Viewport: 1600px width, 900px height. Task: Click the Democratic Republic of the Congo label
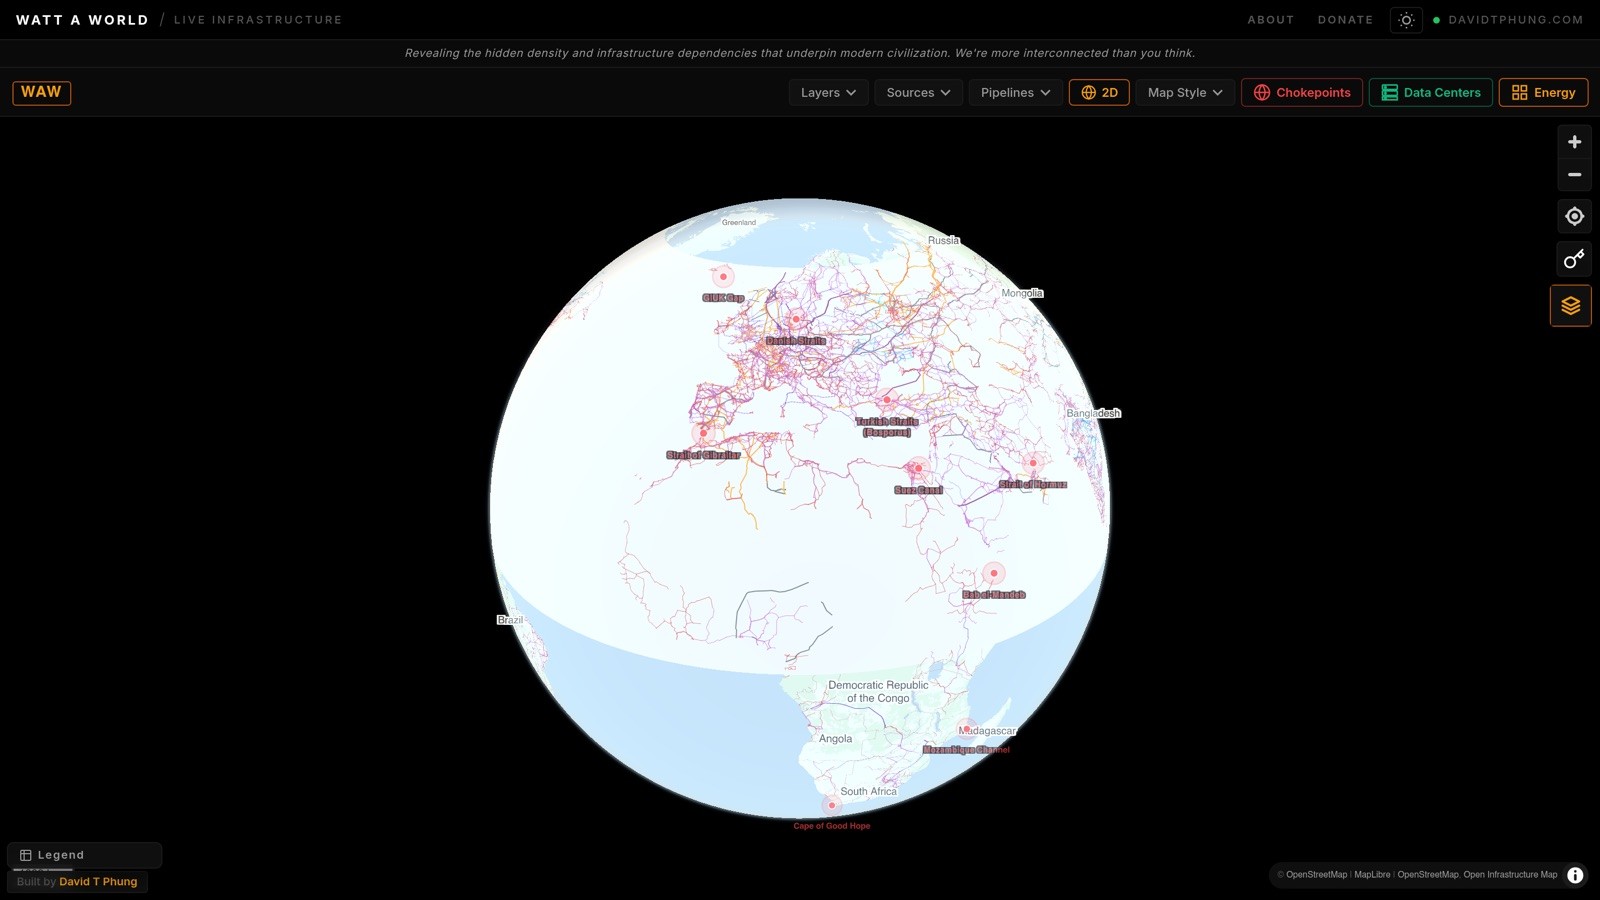(878, 692)
